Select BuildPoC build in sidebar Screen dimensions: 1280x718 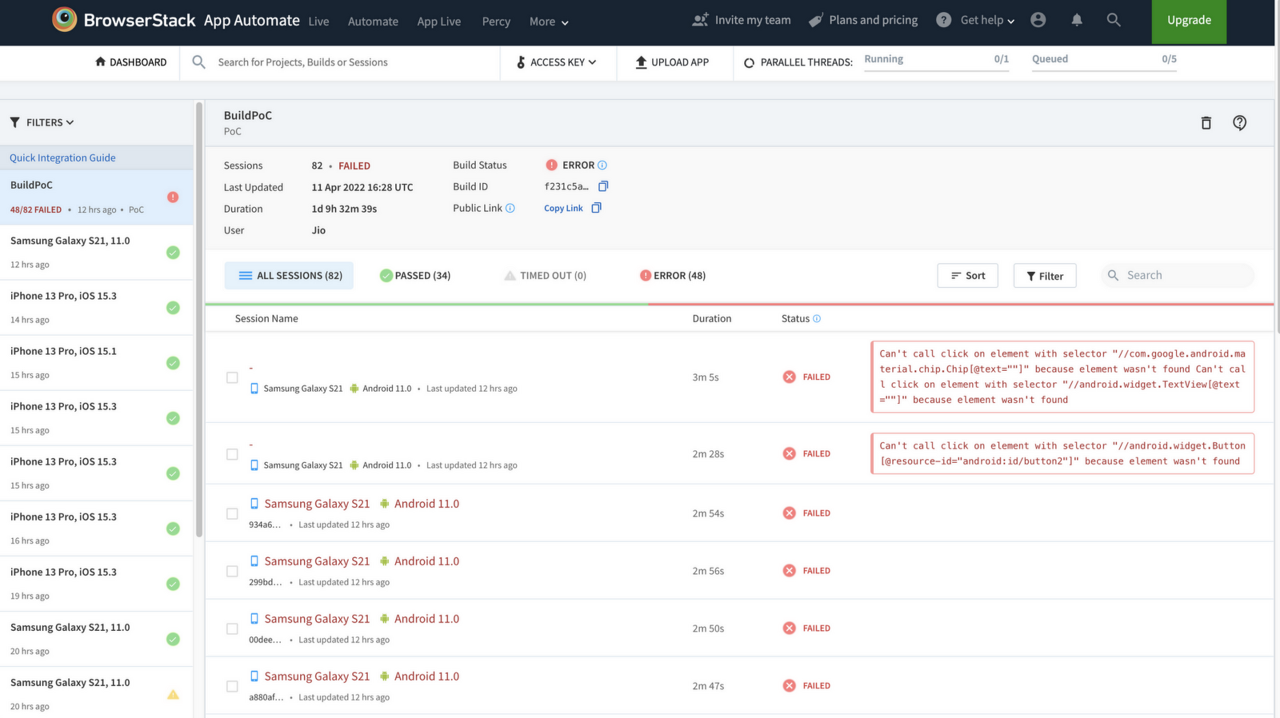pyautogui.click(x=97, y=196)
